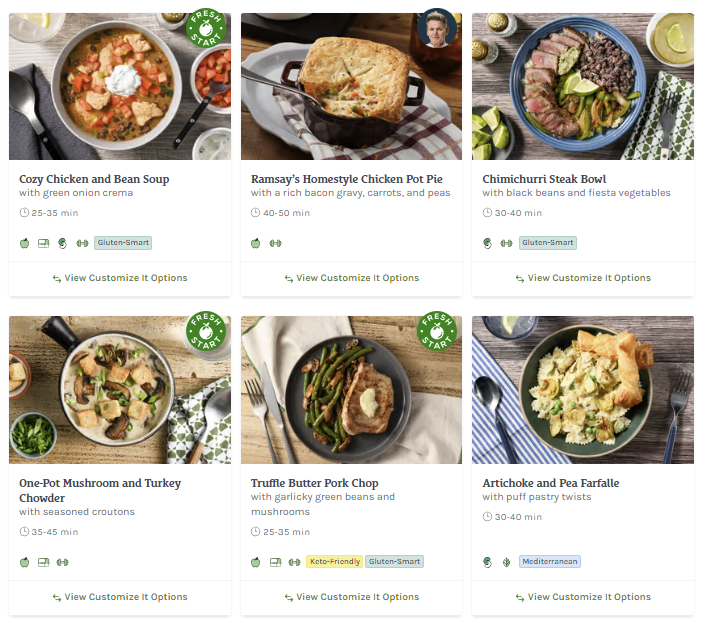Expand Customize It options for Chimichurri Steak Bowl
706x623 pixels.
[x=583, y=278]
